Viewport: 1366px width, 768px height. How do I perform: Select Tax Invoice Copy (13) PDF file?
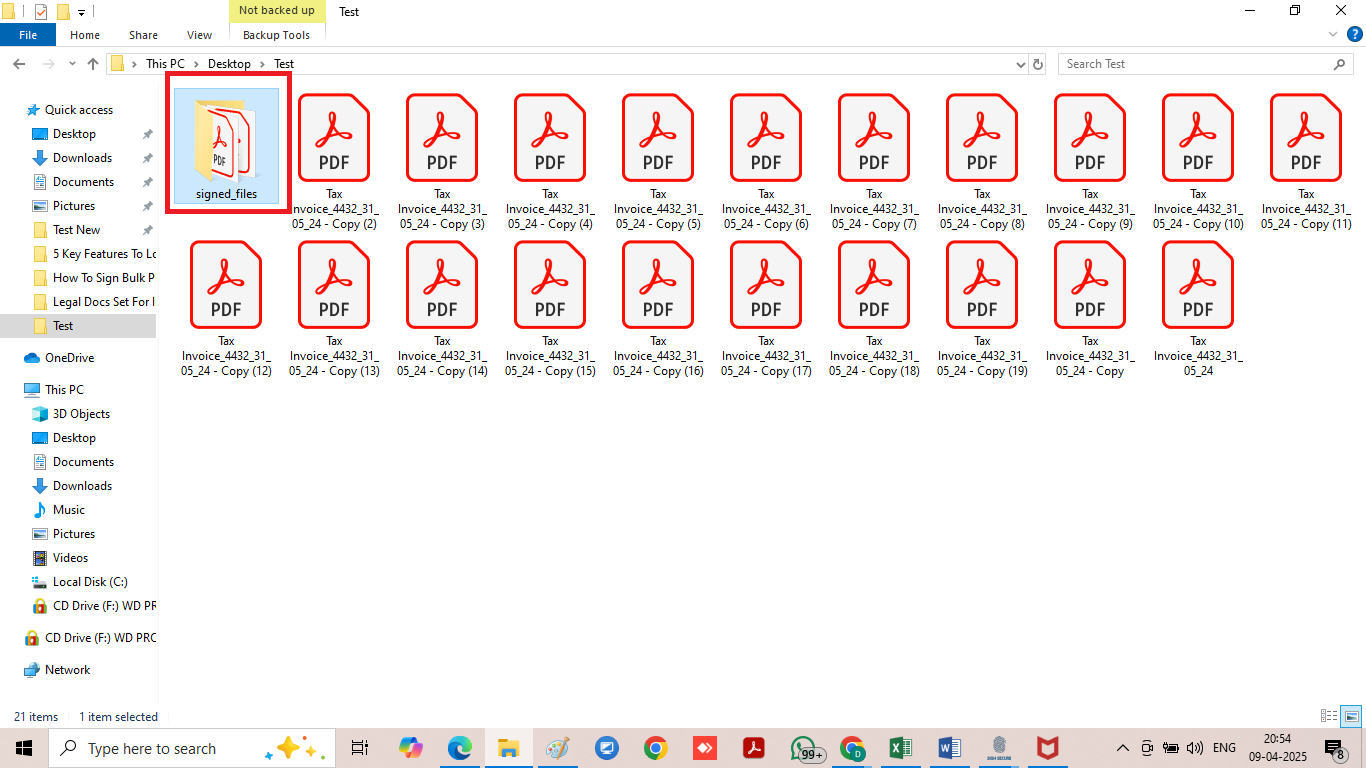[x=334, y=309]
